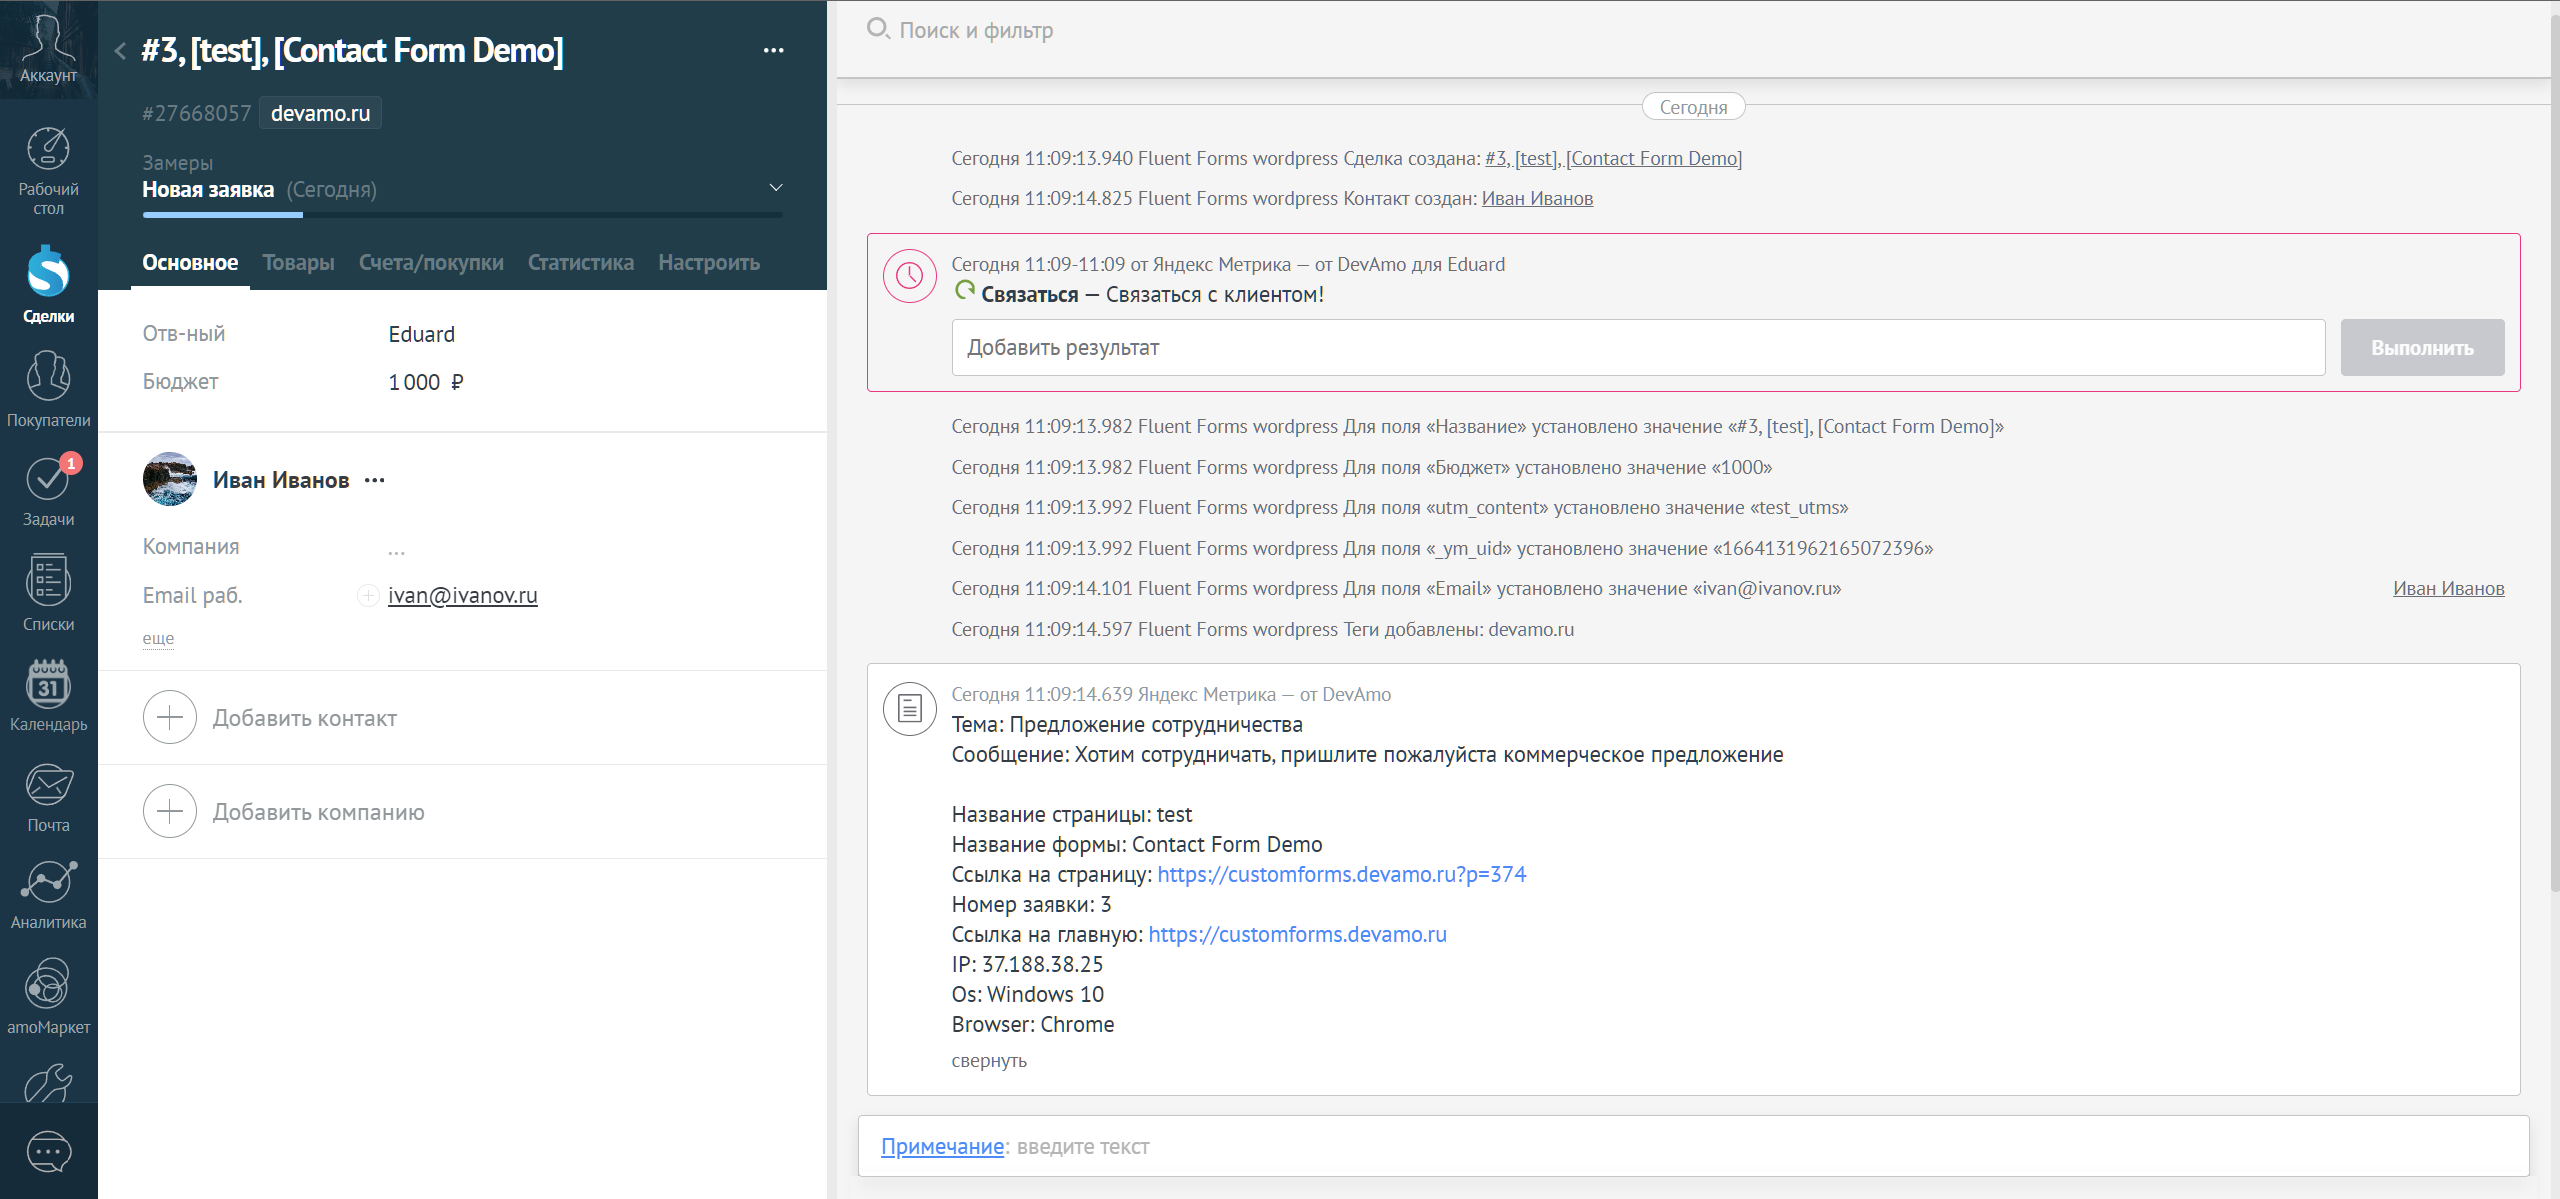Collapse the Yandex Metrika message via свернуть
Screen dimensions: 2560x1199
point(988,1060)
